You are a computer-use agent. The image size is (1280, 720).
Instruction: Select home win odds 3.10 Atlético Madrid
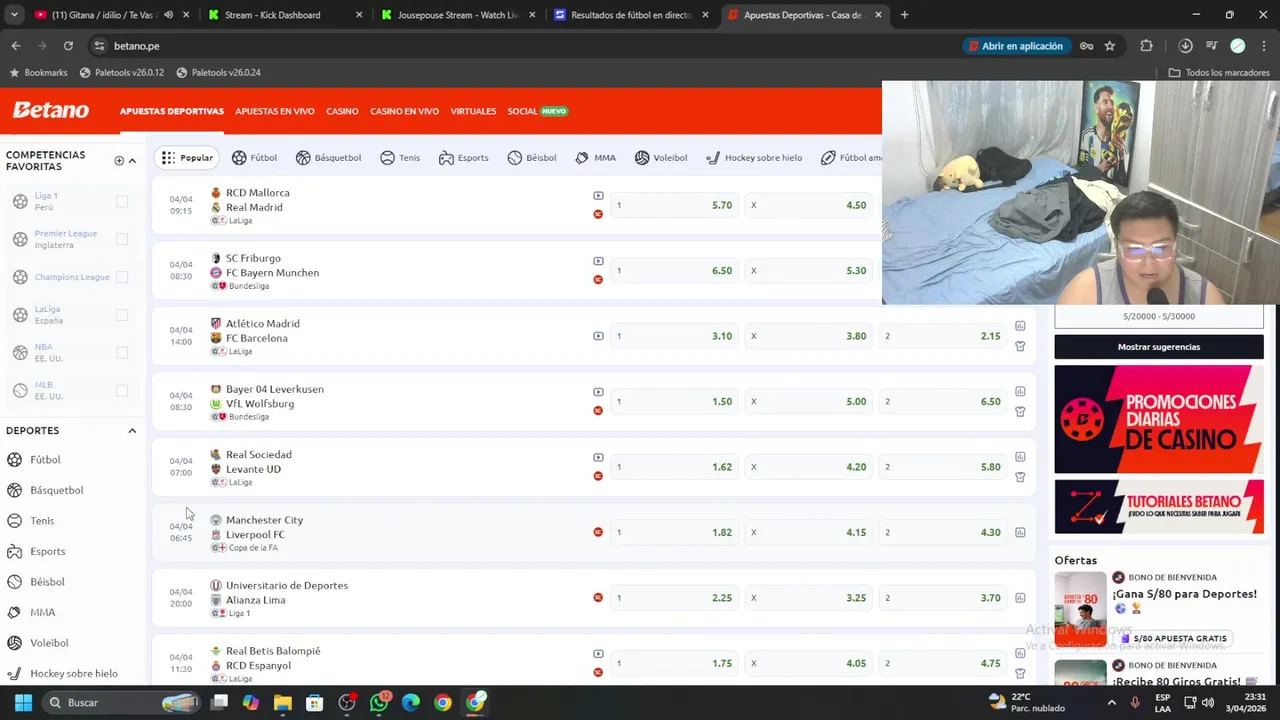(x=675, y=336)
